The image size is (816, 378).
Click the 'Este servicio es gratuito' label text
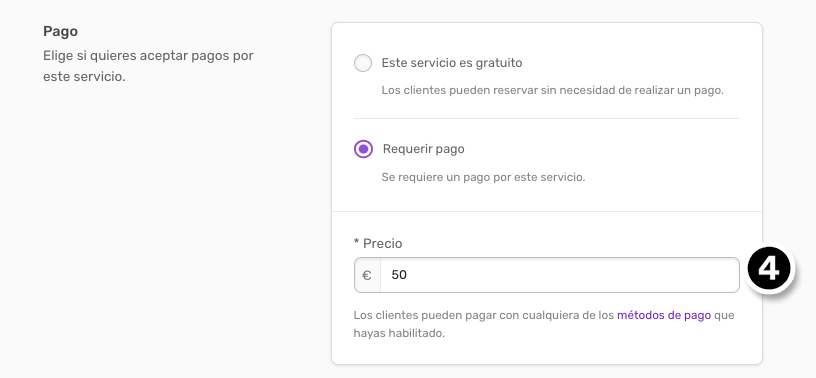pyautogui.click(x=452, y=63)
